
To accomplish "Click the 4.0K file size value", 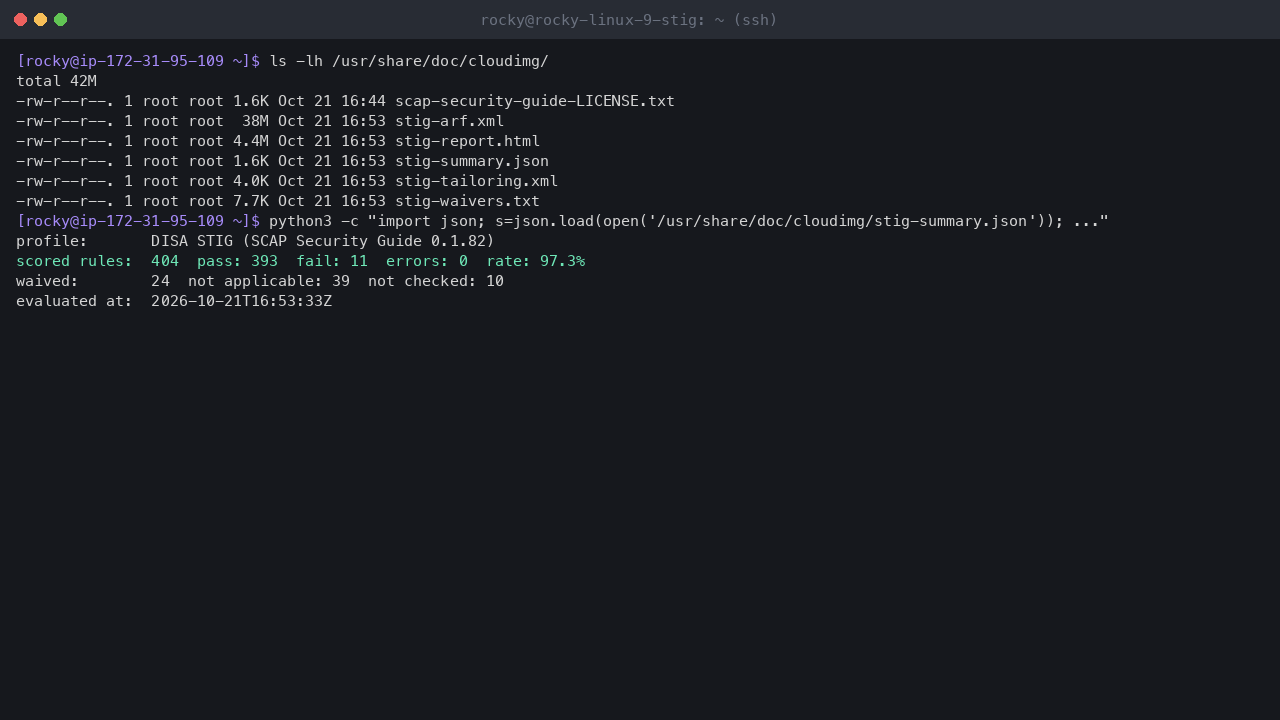I will [251, 181].
